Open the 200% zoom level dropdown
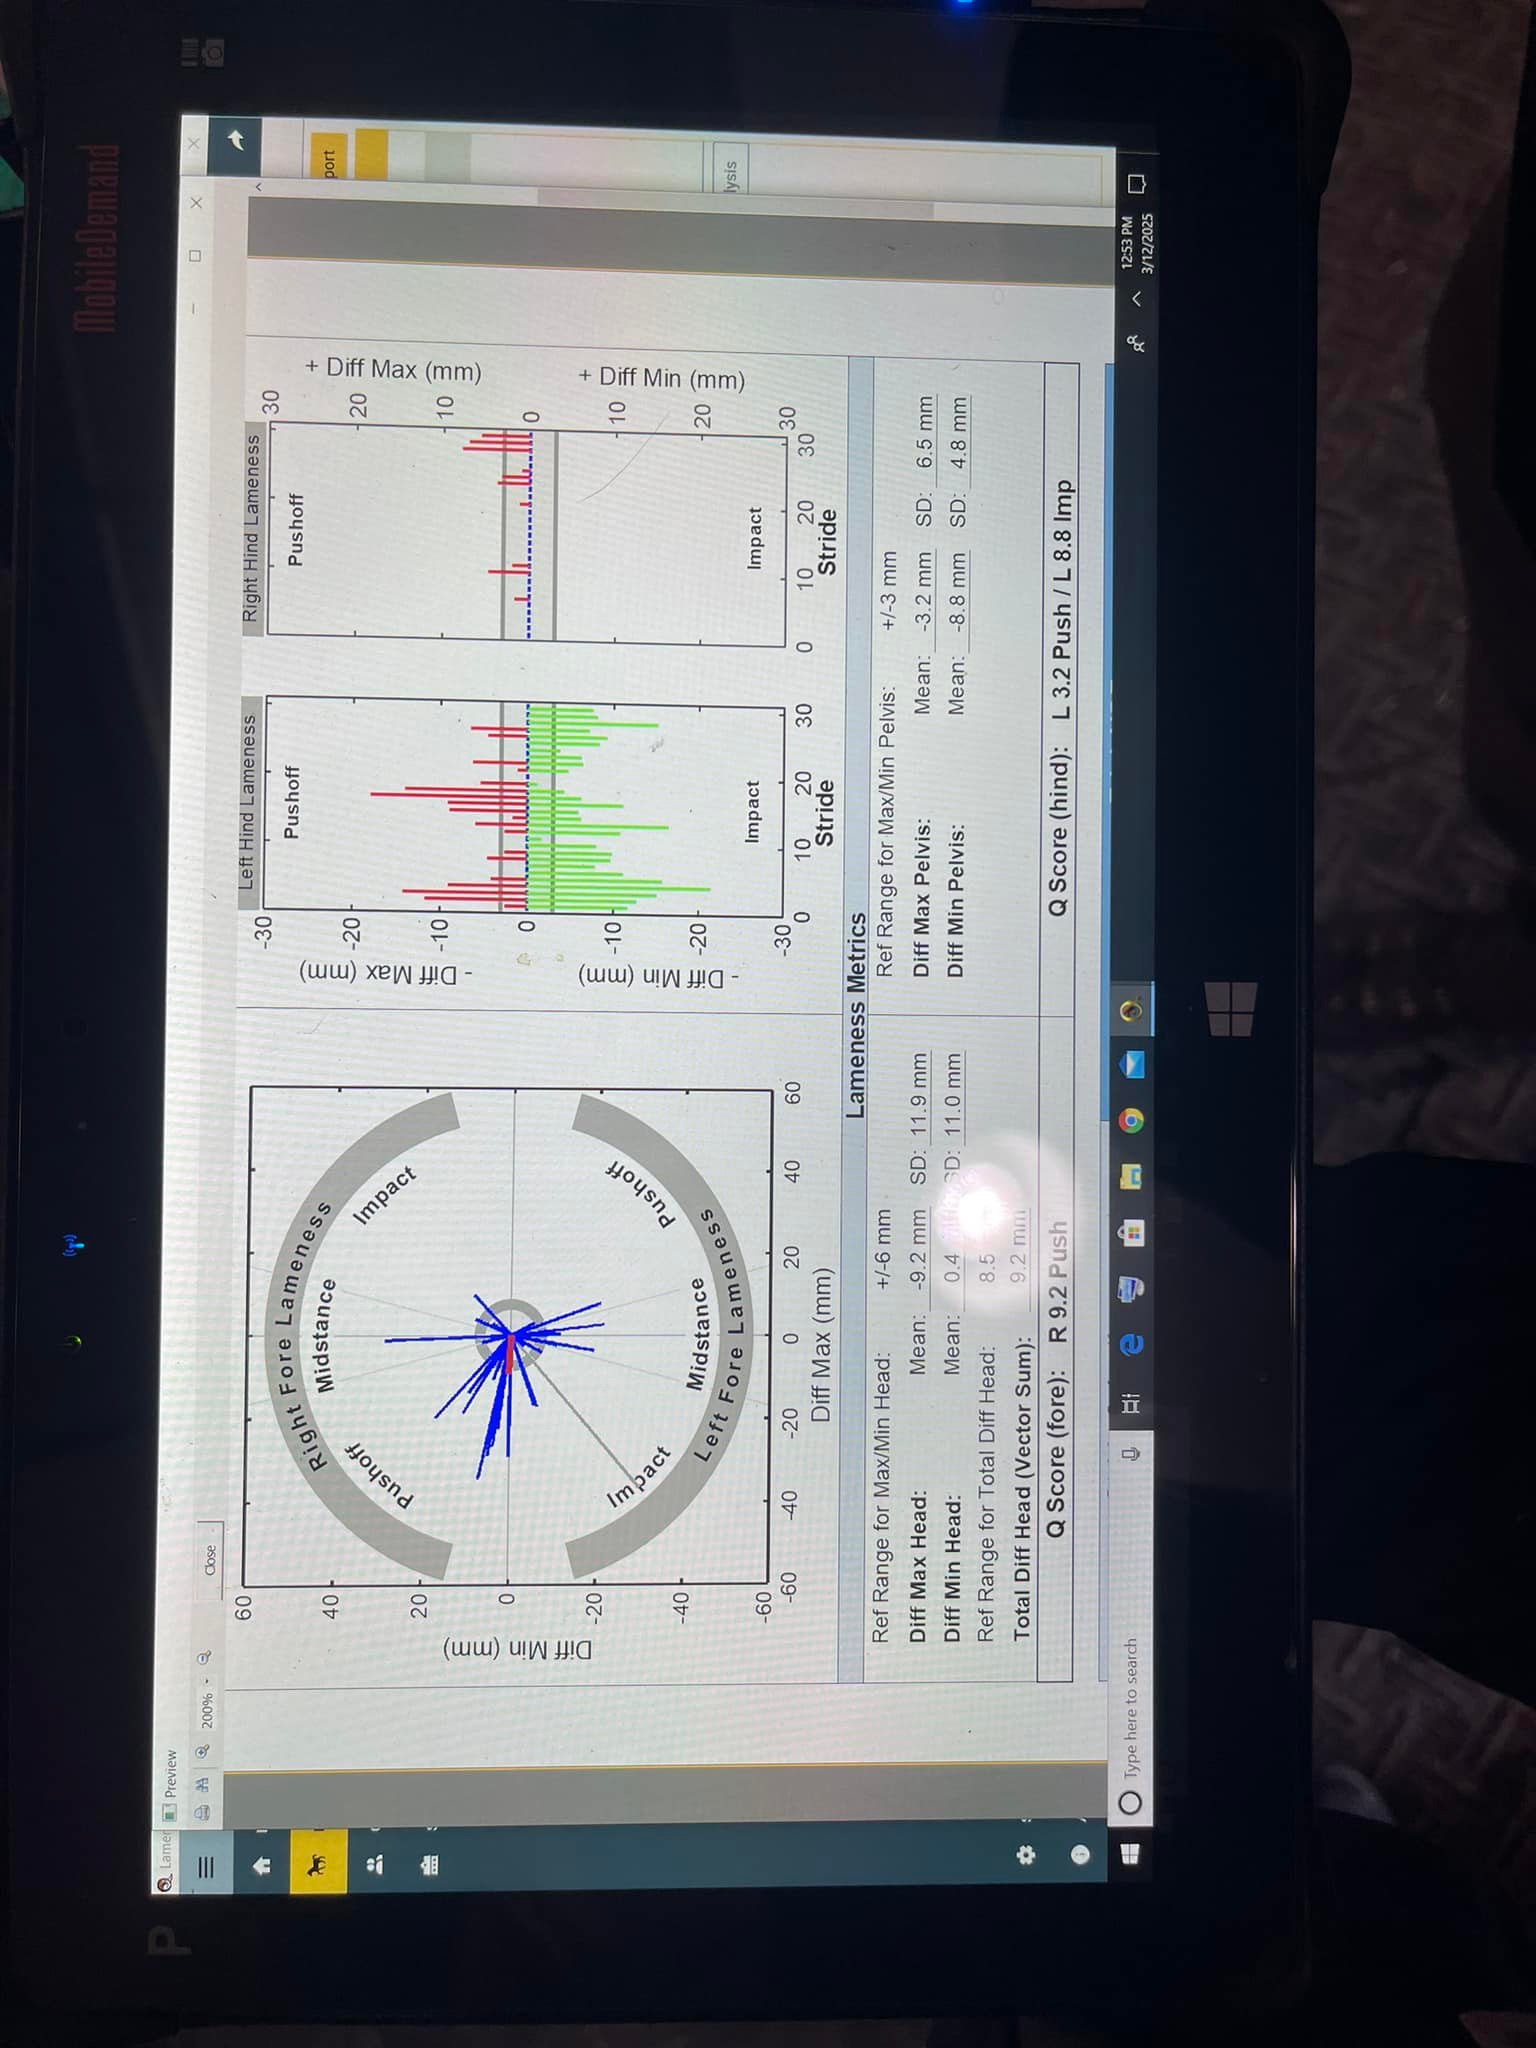The width and height of the screenshot is (1536, 2048). point(206,1704)
